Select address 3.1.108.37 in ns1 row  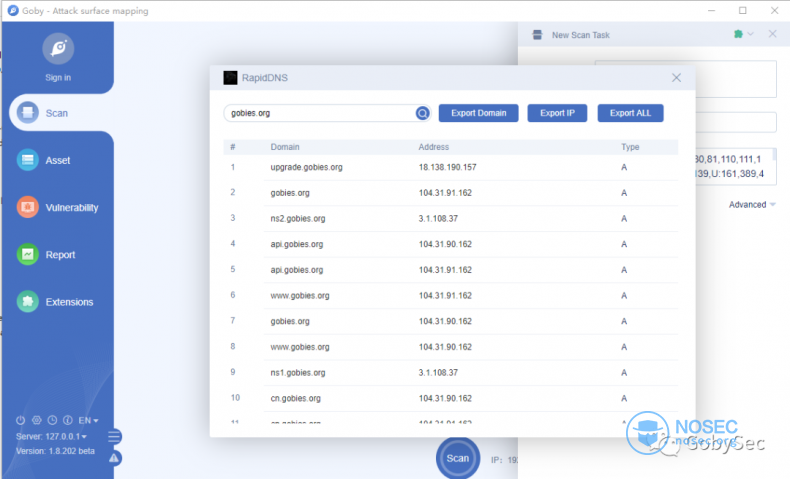pos(438,373)
